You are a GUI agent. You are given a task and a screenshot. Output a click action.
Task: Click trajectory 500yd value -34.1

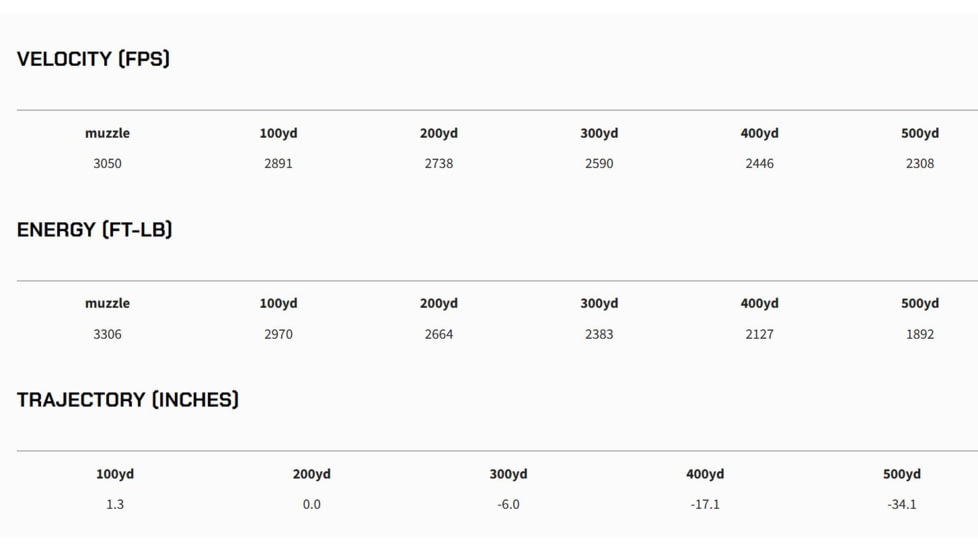pyautogui.click(x=901, y=504)
